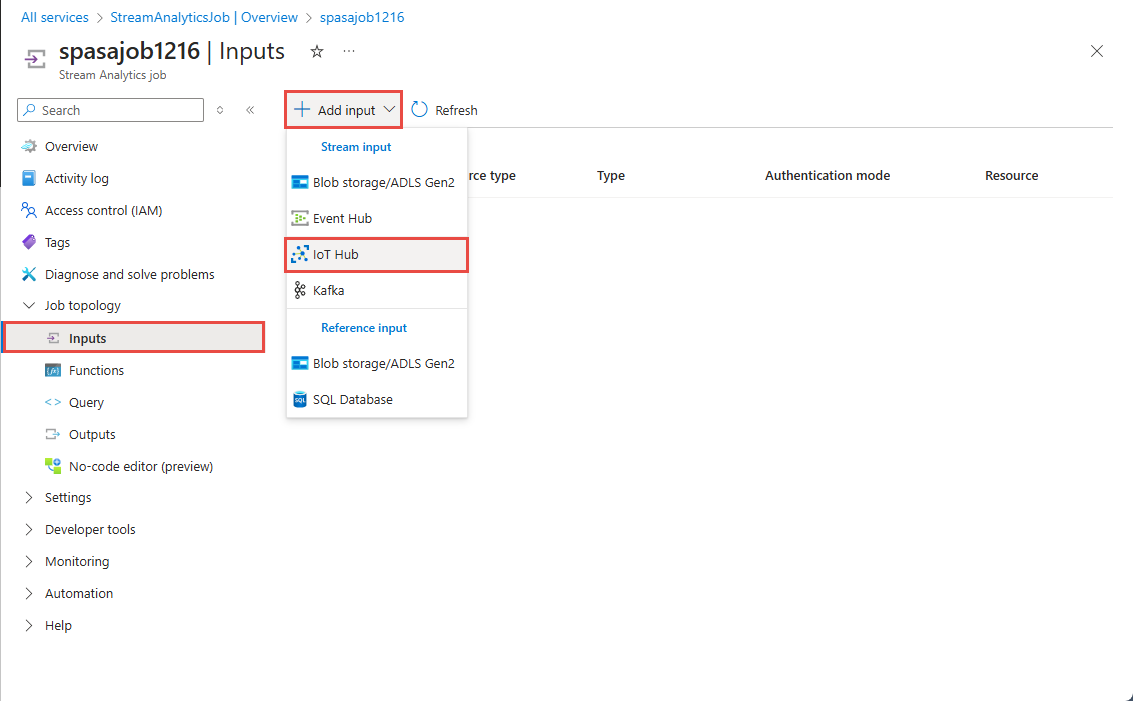Click the Inputs icon in Job topology
This screenshot has height=701, width=1133.
click(x=53, y=338)
